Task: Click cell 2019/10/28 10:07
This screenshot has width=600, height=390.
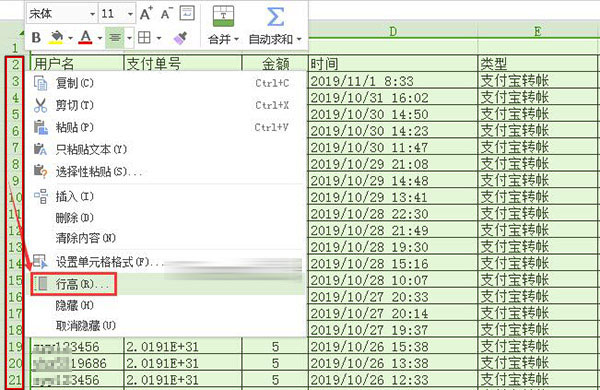Action: [393, 280]
